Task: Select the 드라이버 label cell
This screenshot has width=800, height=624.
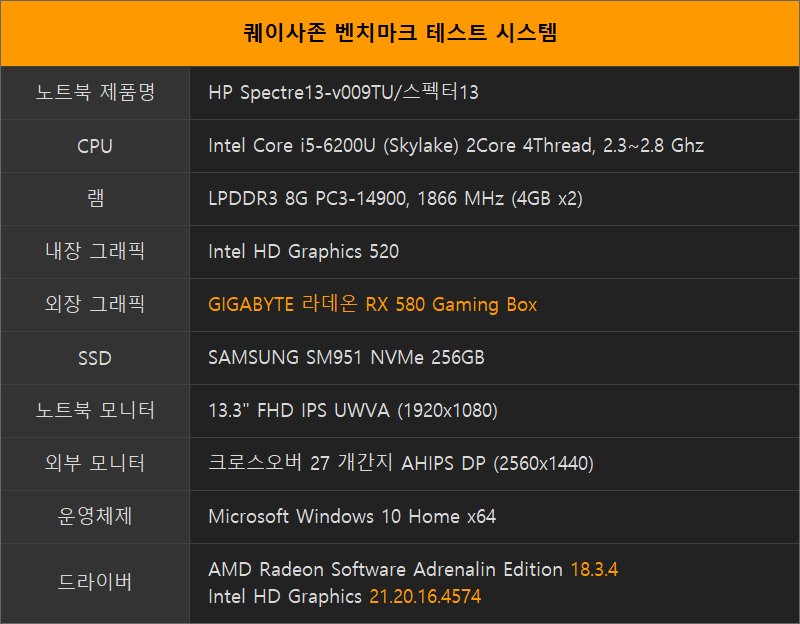Action: point(95,583)
